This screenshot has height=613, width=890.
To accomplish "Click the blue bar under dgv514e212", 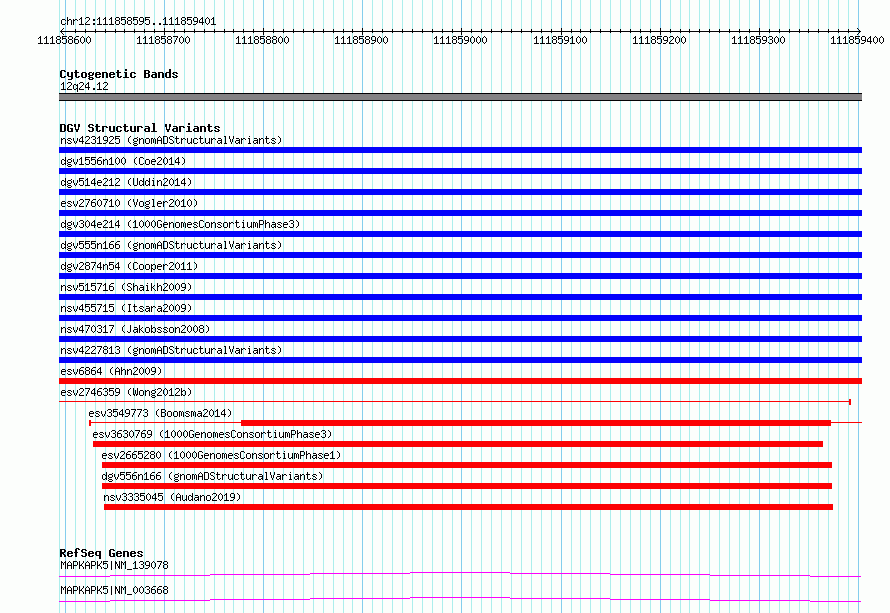I will tap(460, 192).
